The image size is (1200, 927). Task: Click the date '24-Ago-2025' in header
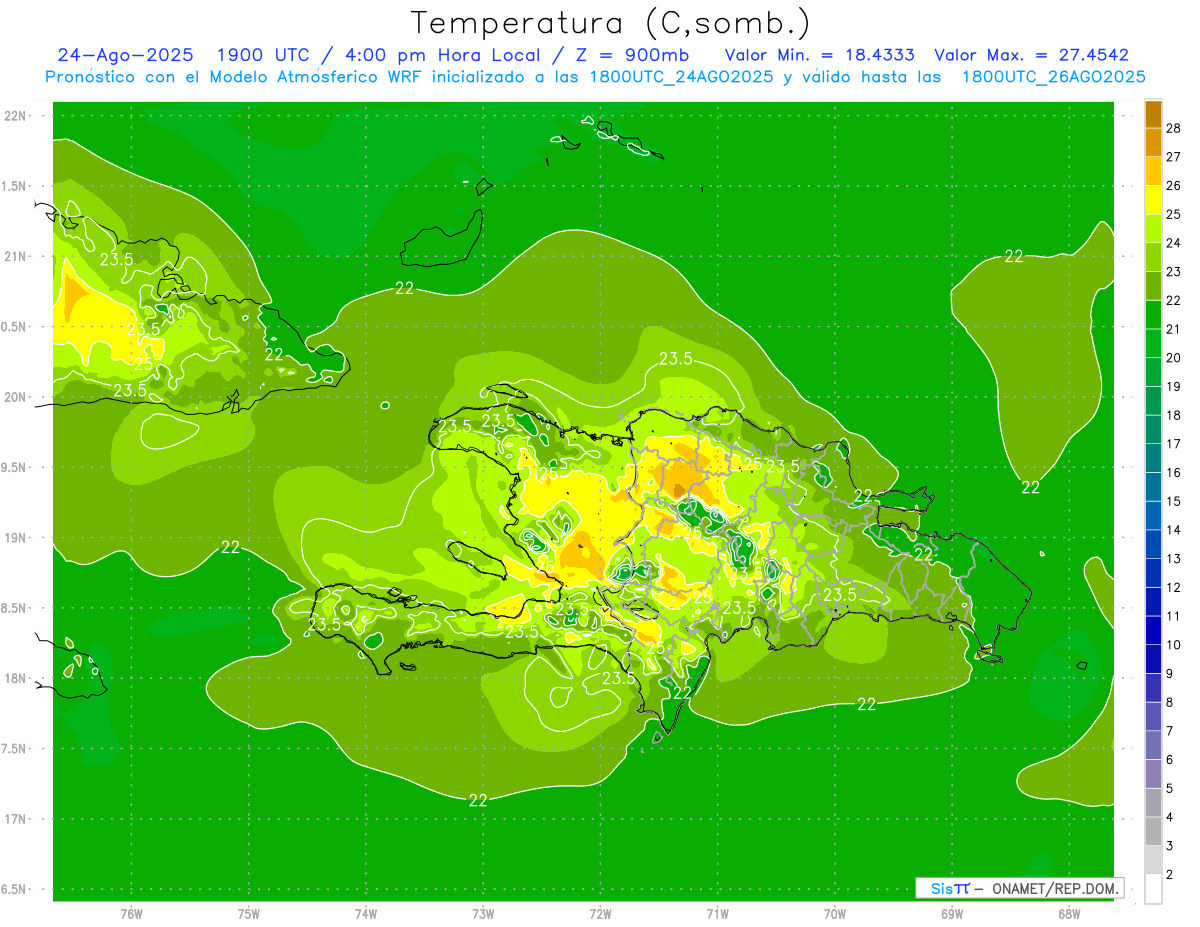click(125, 55)
